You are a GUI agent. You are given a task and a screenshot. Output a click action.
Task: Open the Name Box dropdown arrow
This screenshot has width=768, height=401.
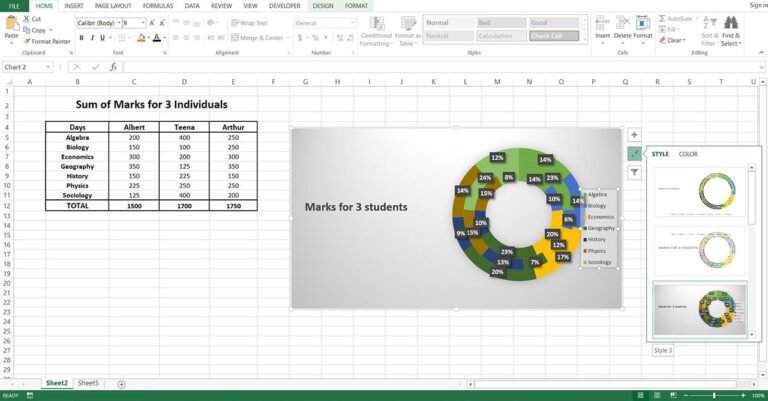tap(48, 67)
